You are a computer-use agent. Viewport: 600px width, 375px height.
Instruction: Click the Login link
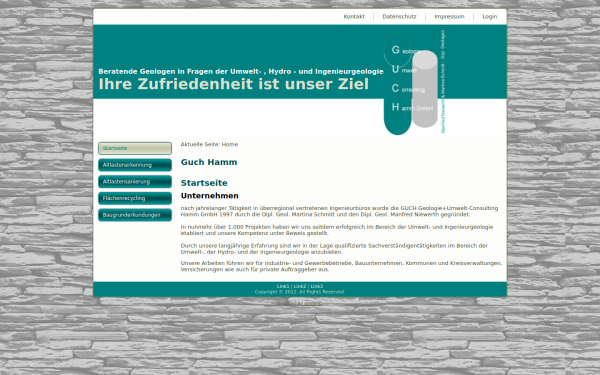489,16
